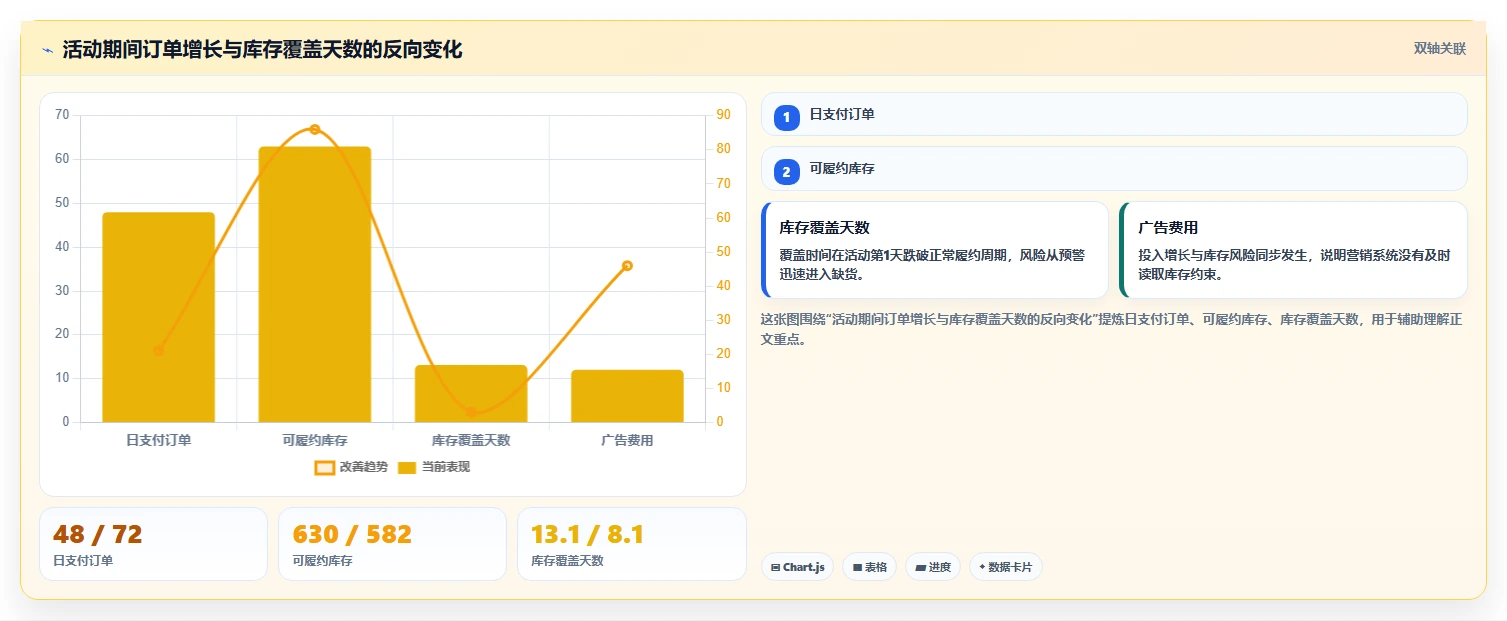Click the 双轴关联 label in header

[1439, 49]
